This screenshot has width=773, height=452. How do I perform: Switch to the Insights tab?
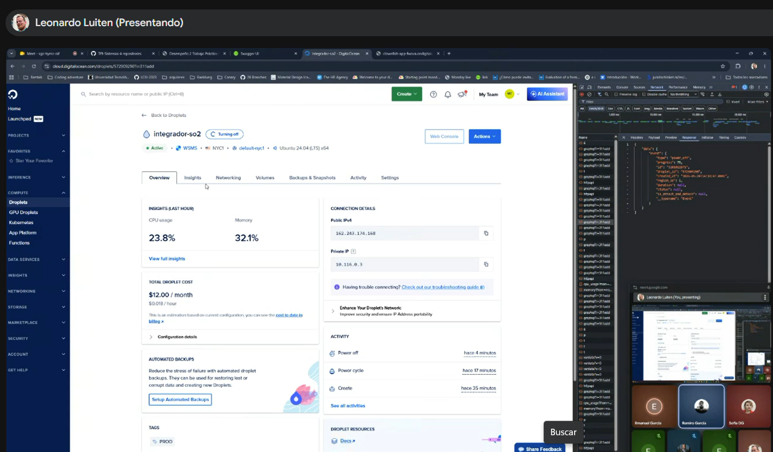193,177
